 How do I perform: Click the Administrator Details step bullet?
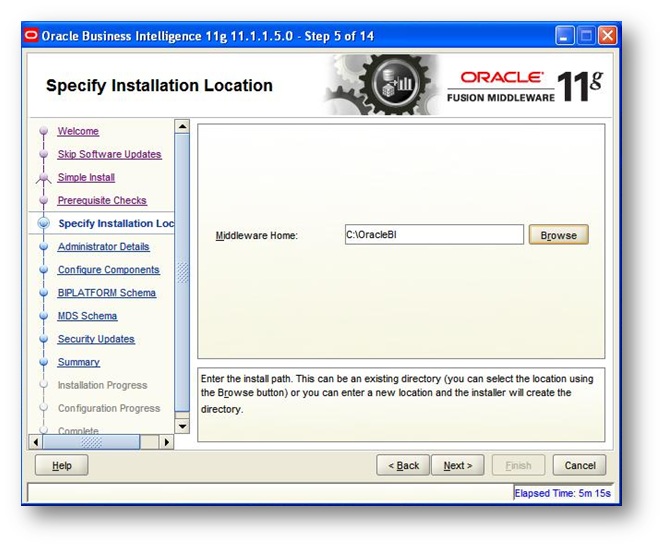(x=43, y=246)
